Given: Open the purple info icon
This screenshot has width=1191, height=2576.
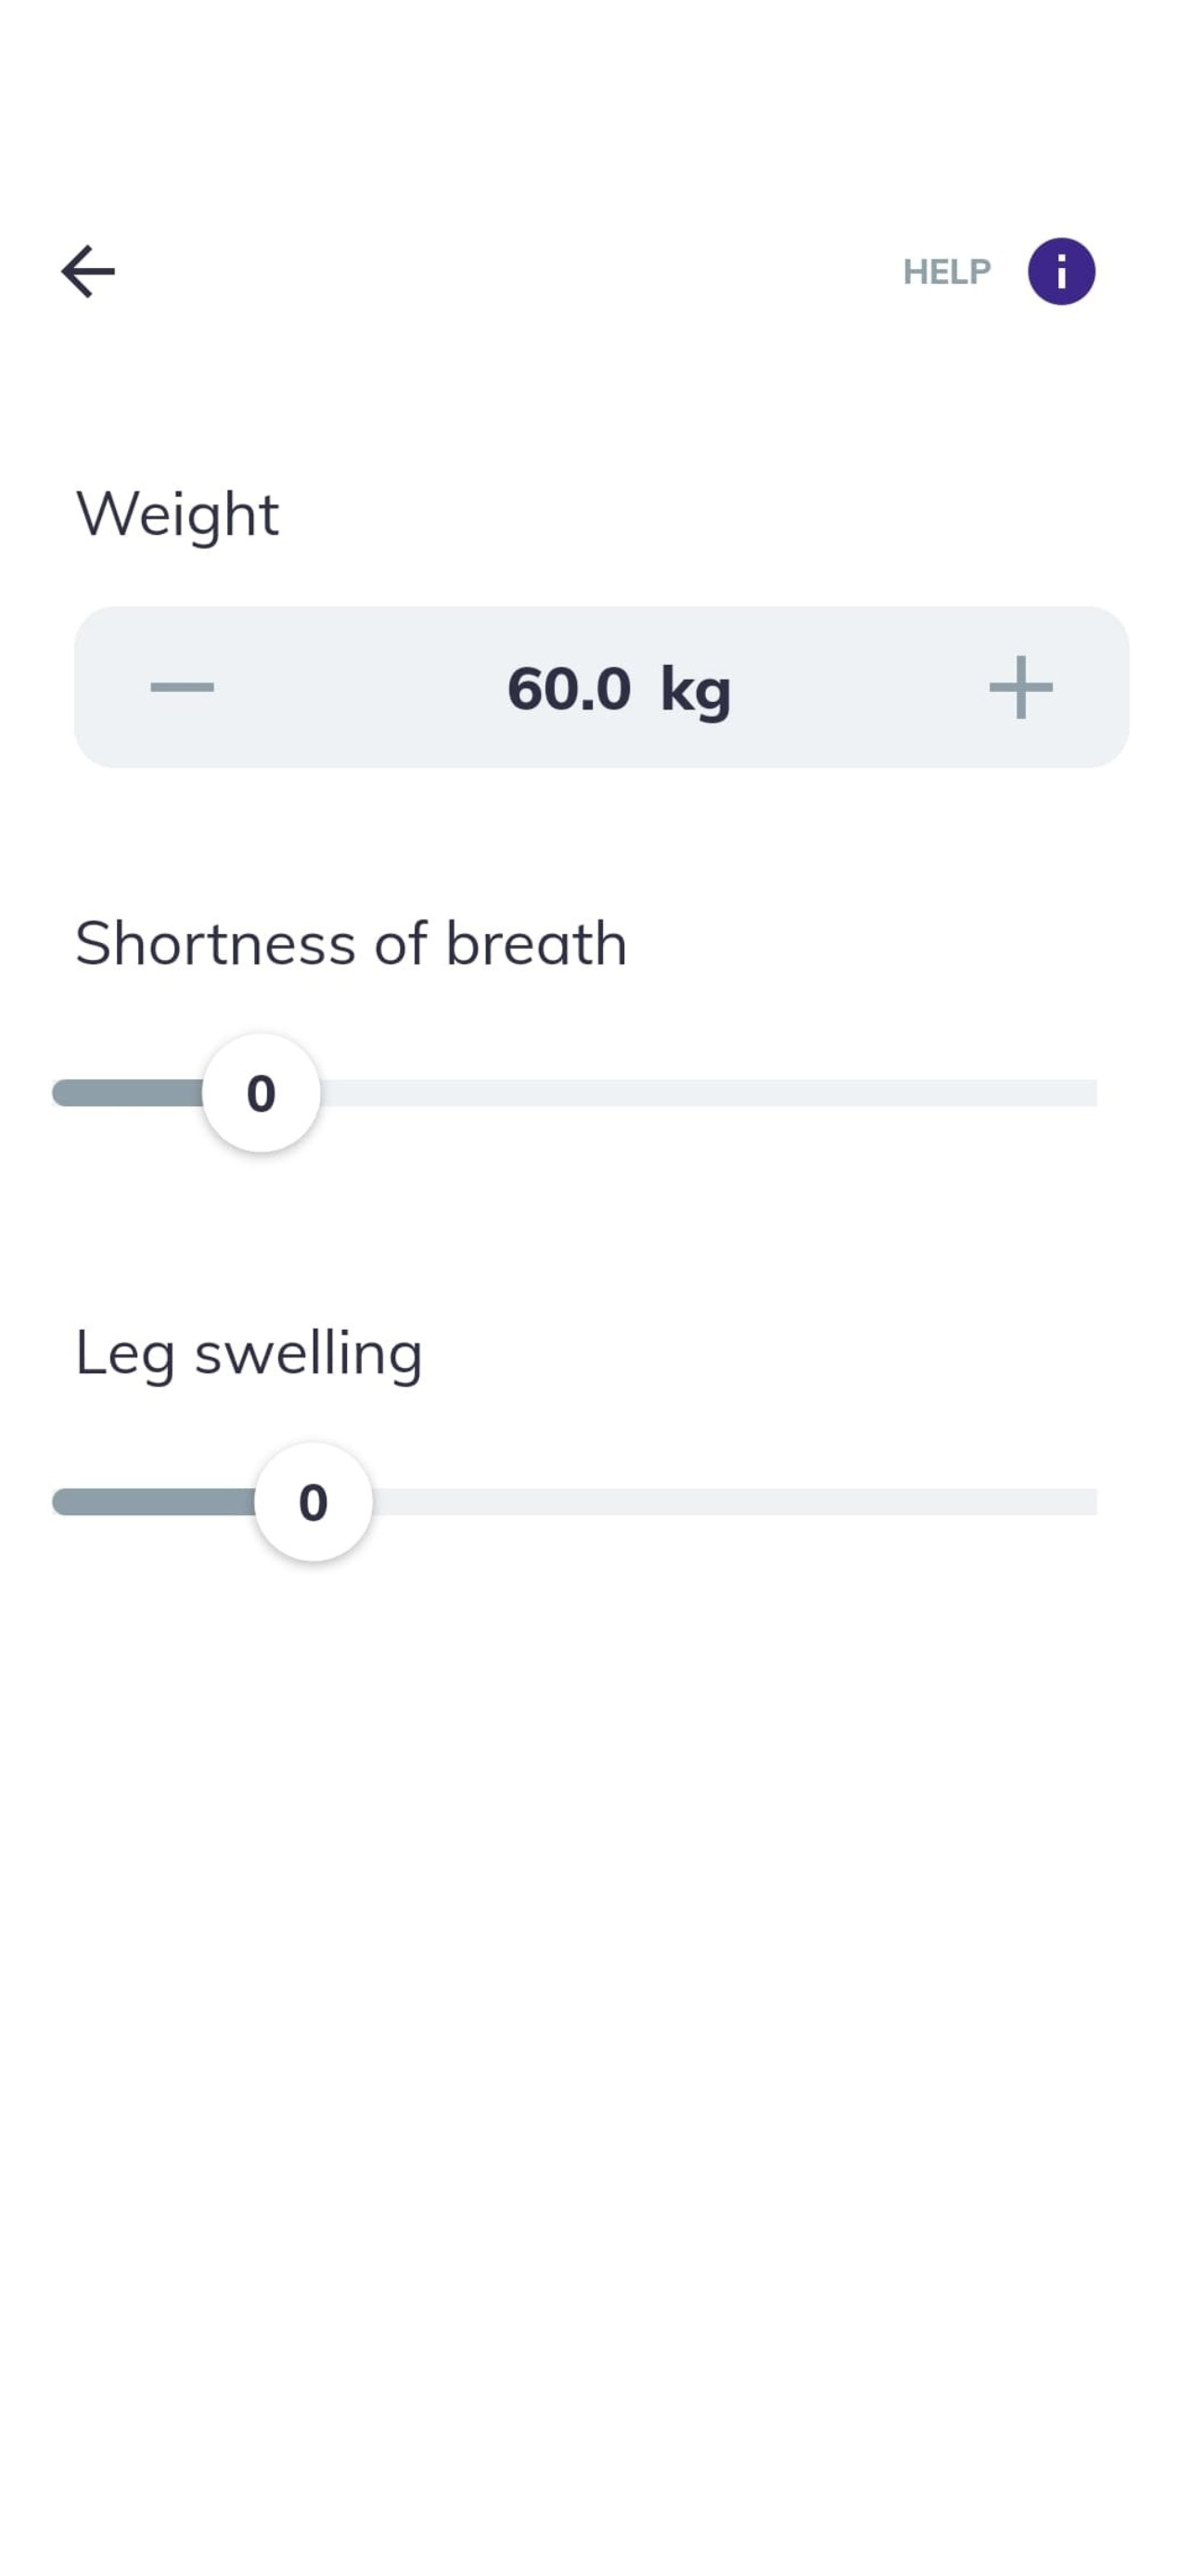Looking at the screenshot, I should (x=1061, y=271).
